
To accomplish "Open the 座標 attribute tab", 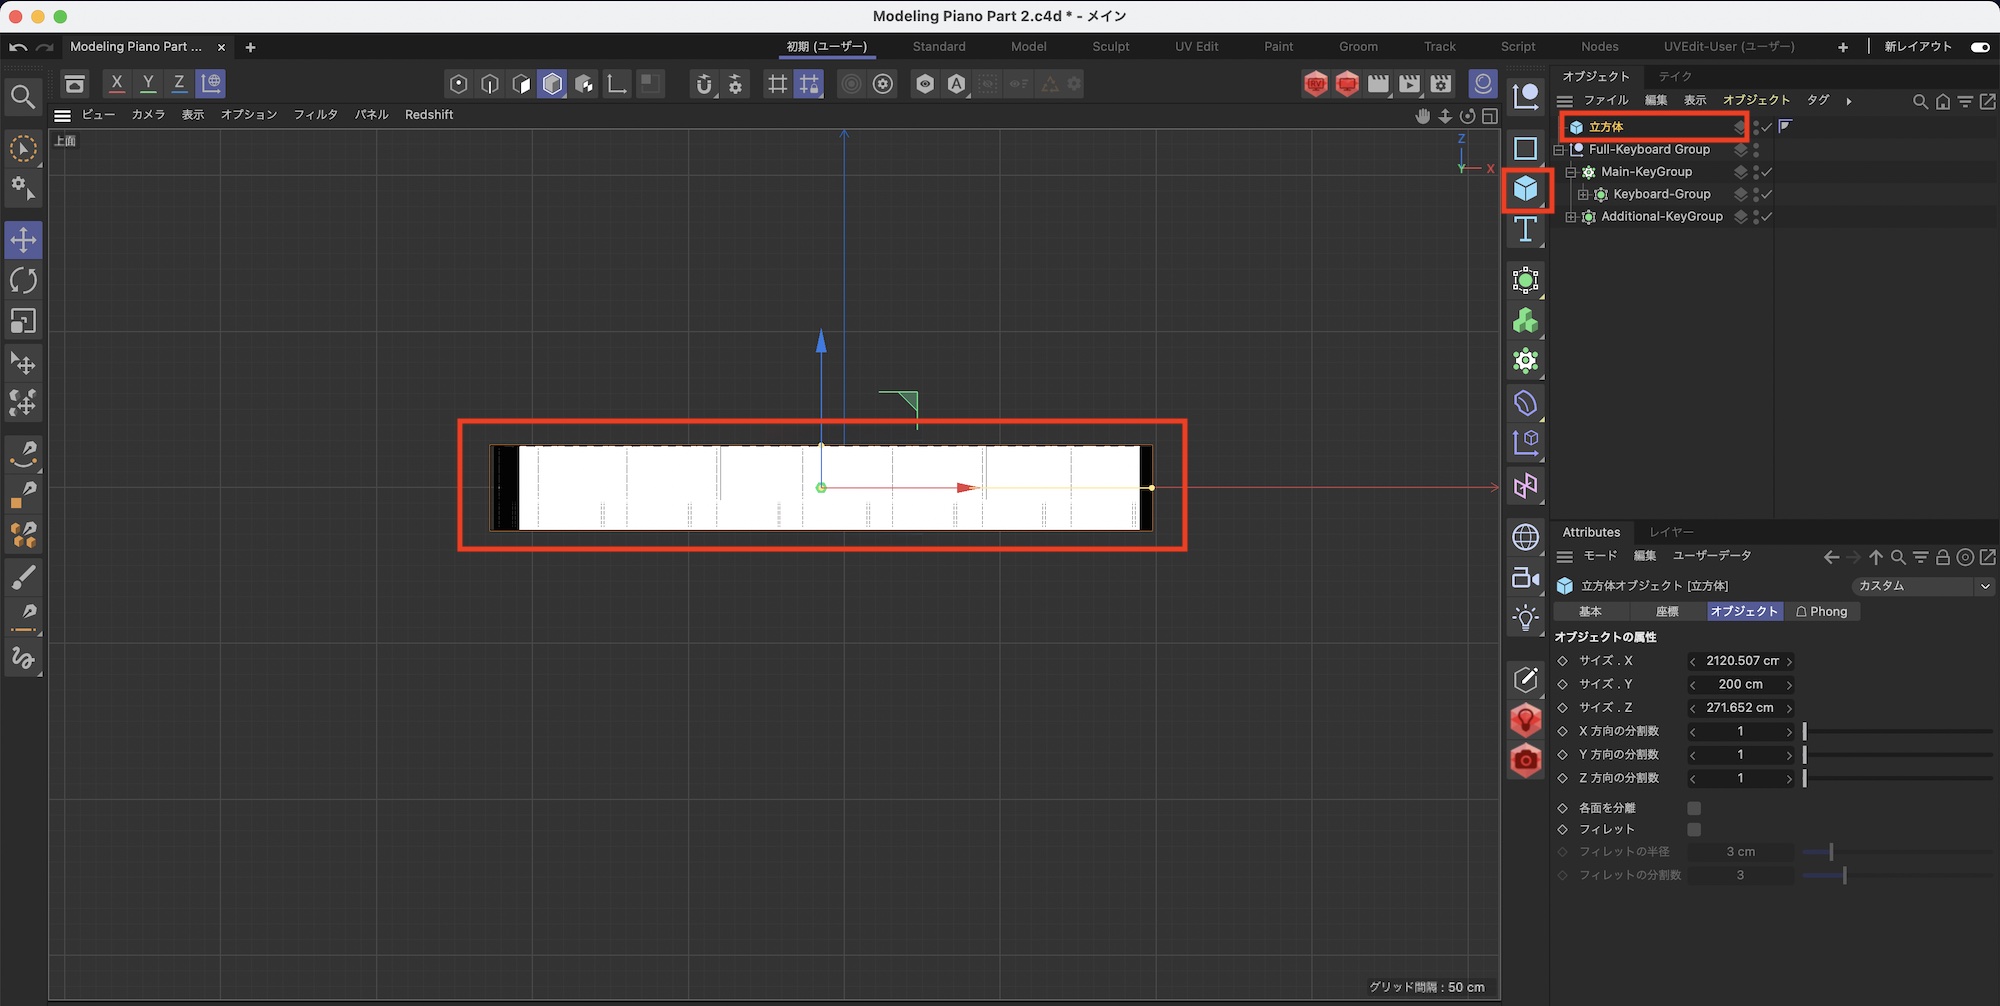I will [x=1667, y=612].
